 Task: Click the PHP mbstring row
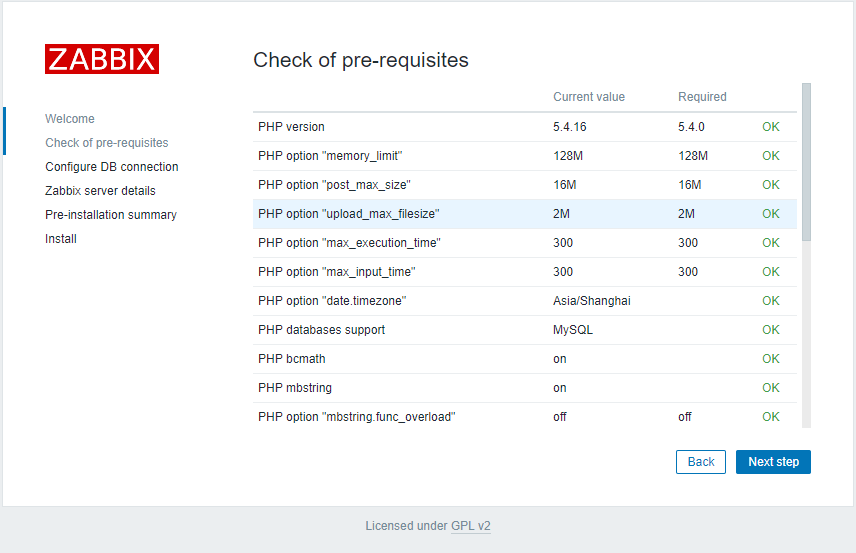coord(525,388)
